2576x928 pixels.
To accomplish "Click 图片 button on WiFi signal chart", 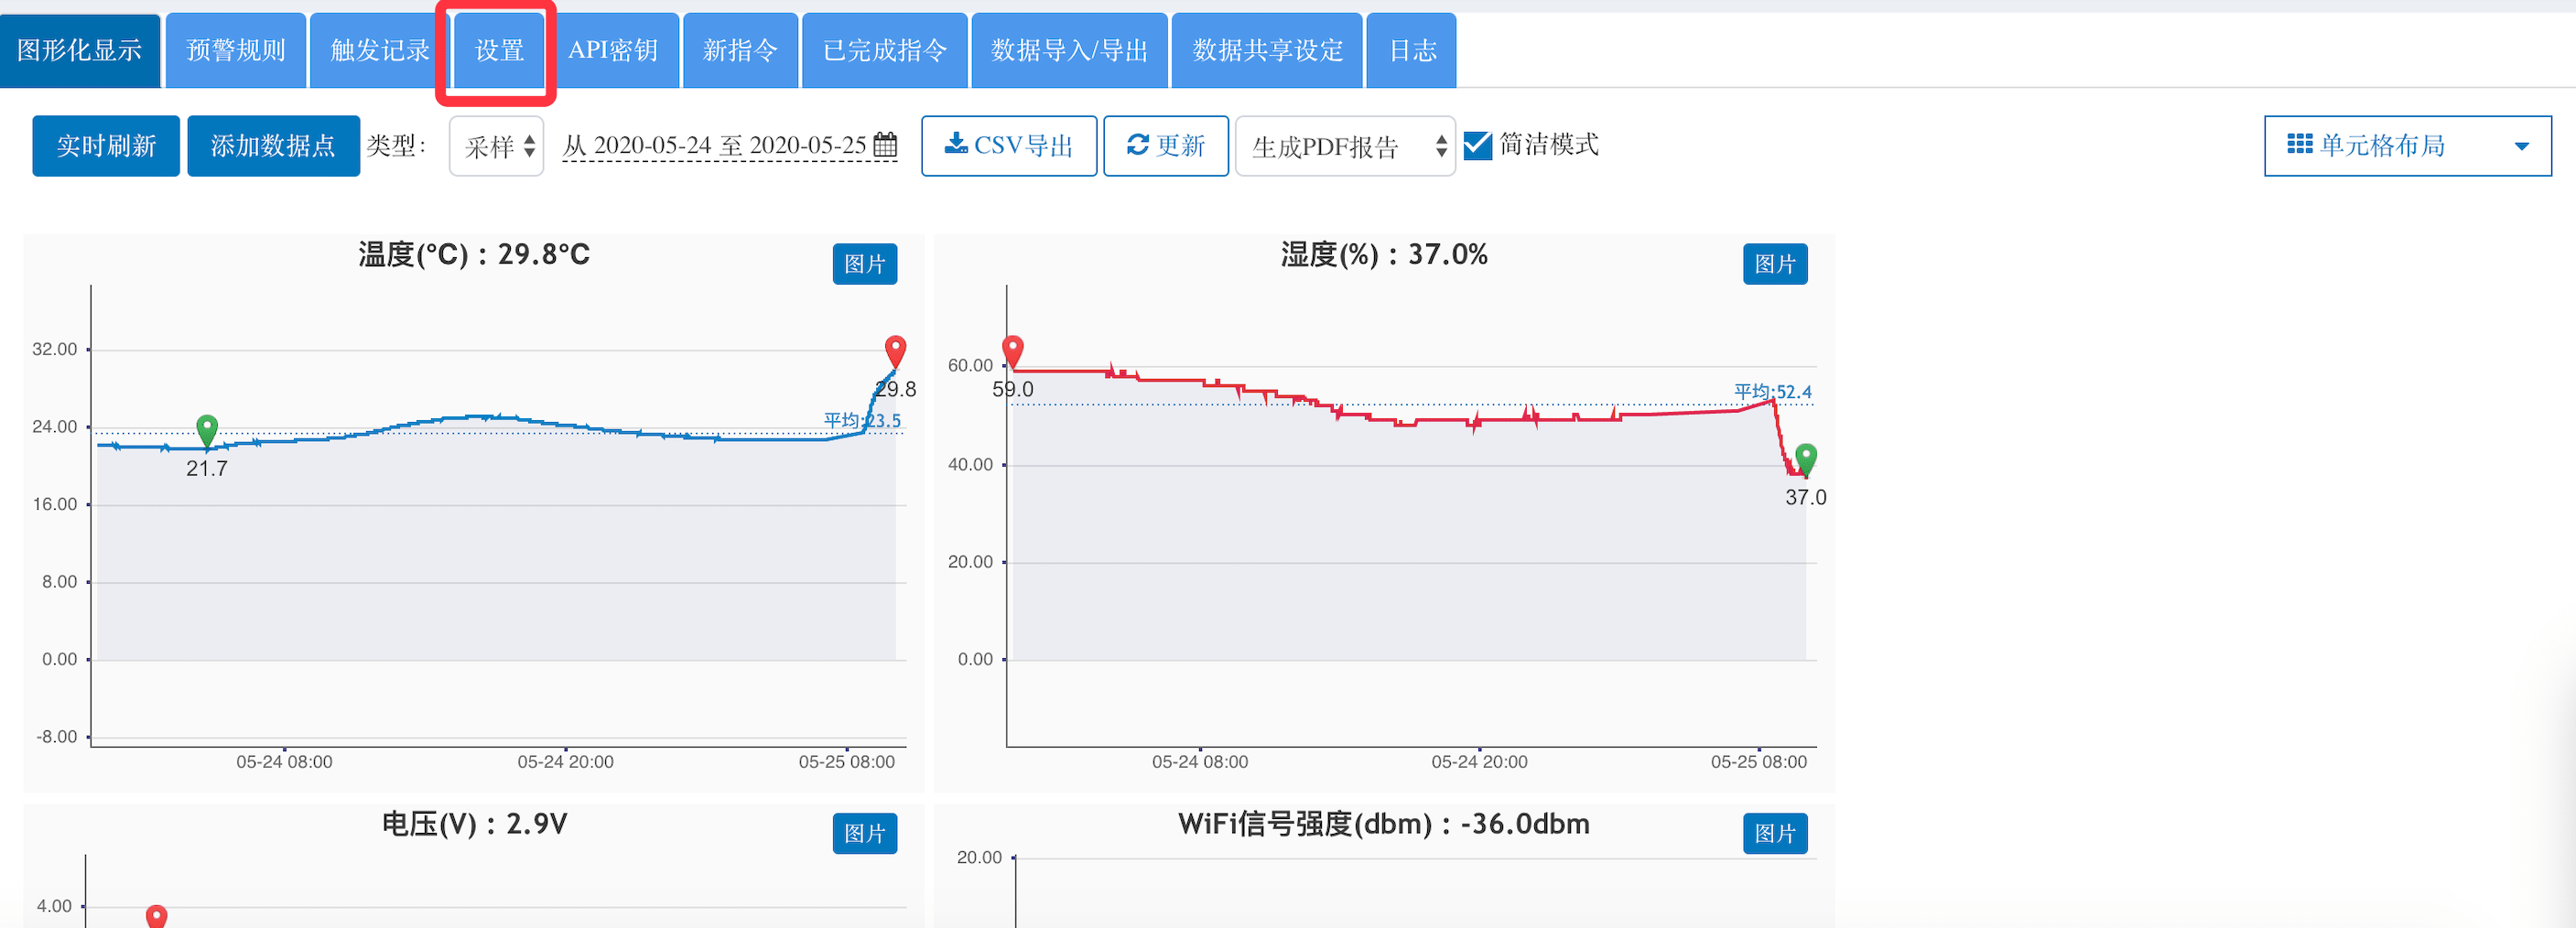I will (x=1775, y=833).
